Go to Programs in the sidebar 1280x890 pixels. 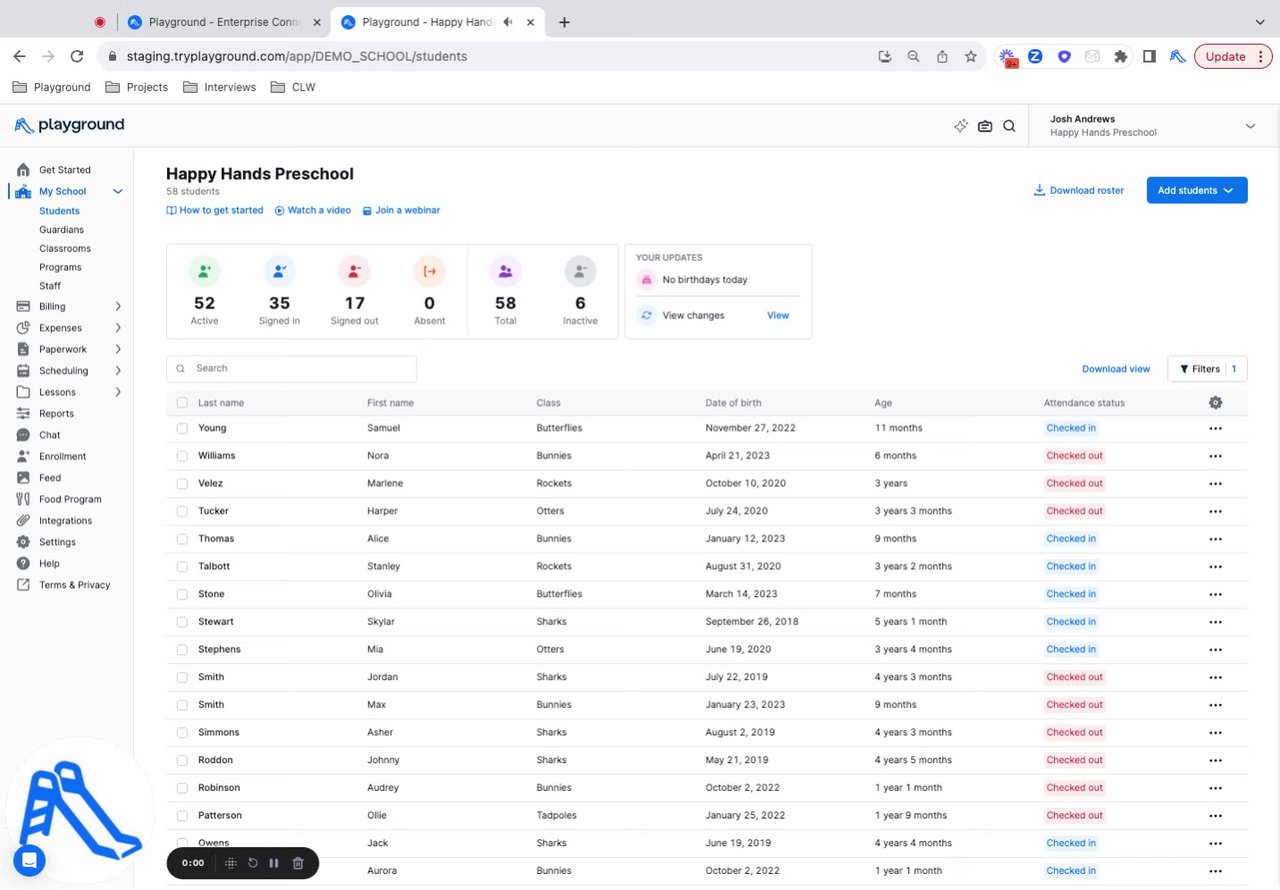coord(60,268)
